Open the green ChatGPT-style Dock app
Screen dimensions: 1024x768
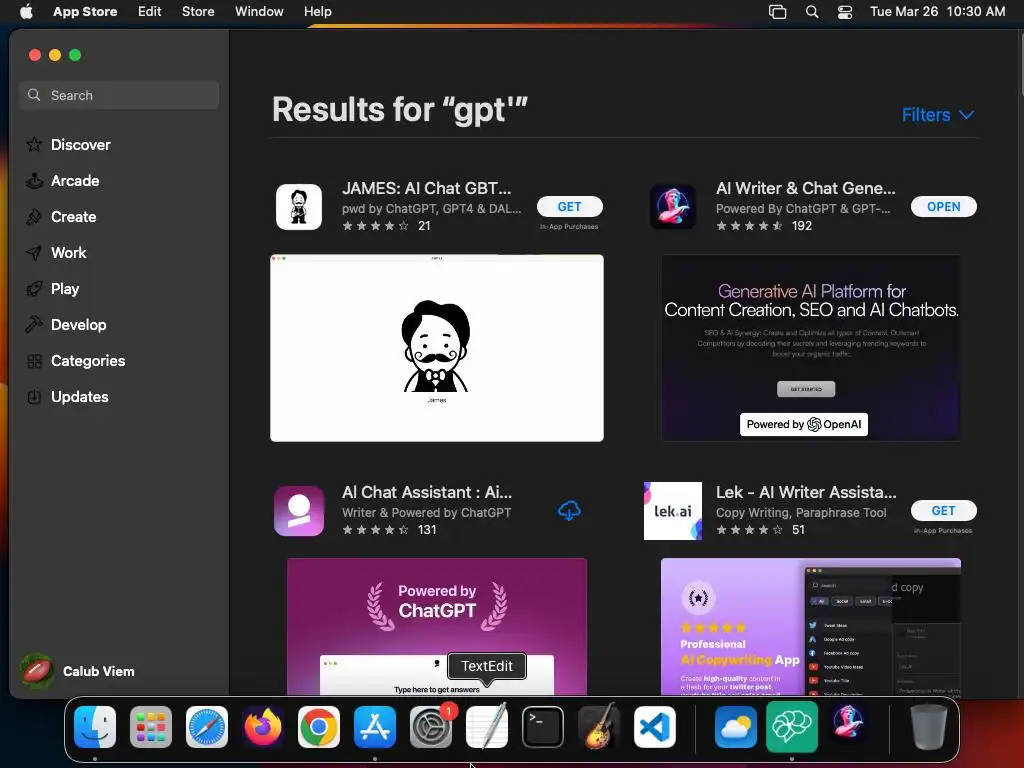(x=792, y=726)
